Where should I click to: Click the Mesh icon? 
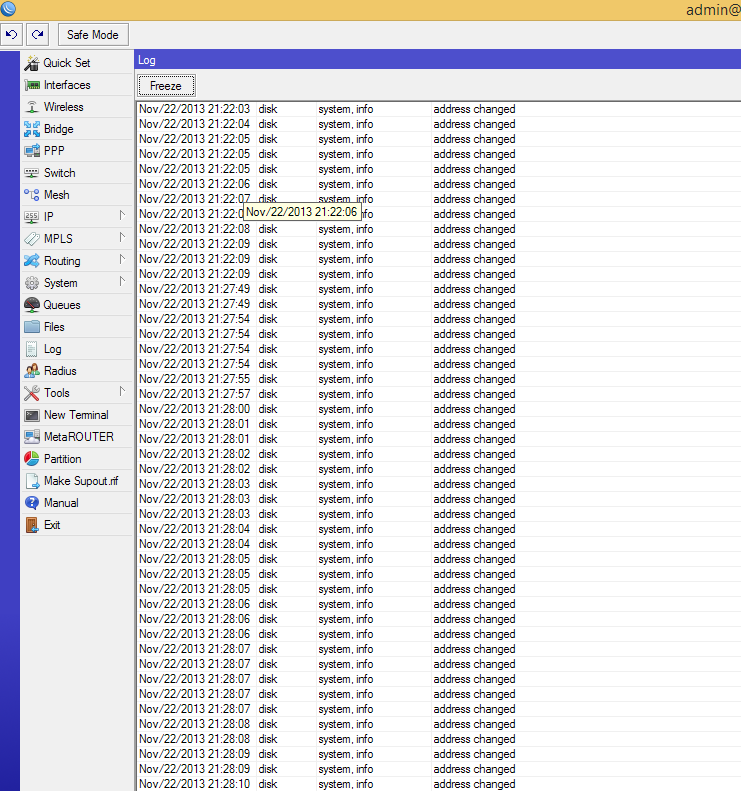coord(32,195)
